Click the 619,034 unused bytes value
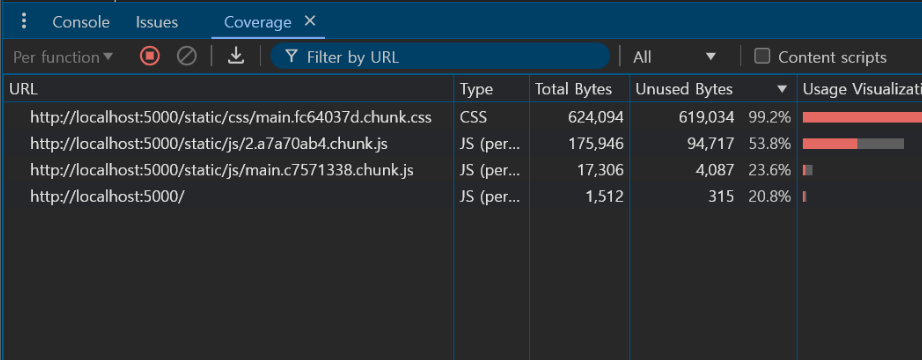 (x=706, y=117)
